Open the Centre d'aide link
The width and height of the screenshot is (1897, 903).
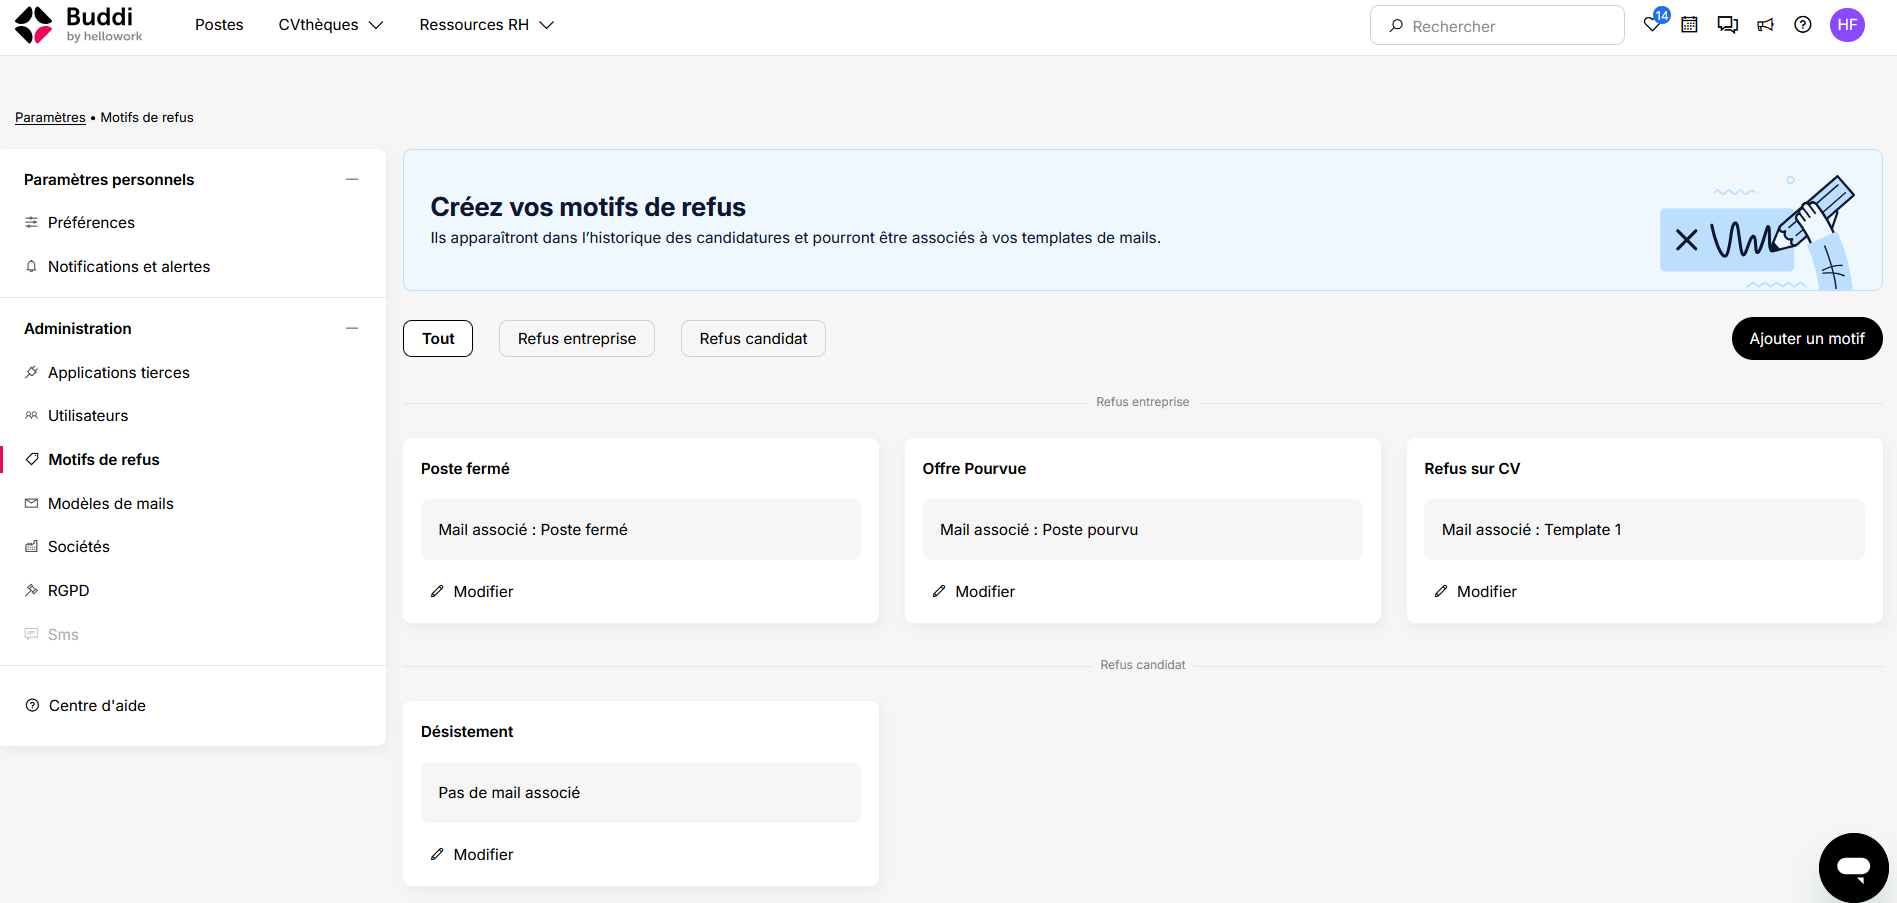click(x=97, y=705)
